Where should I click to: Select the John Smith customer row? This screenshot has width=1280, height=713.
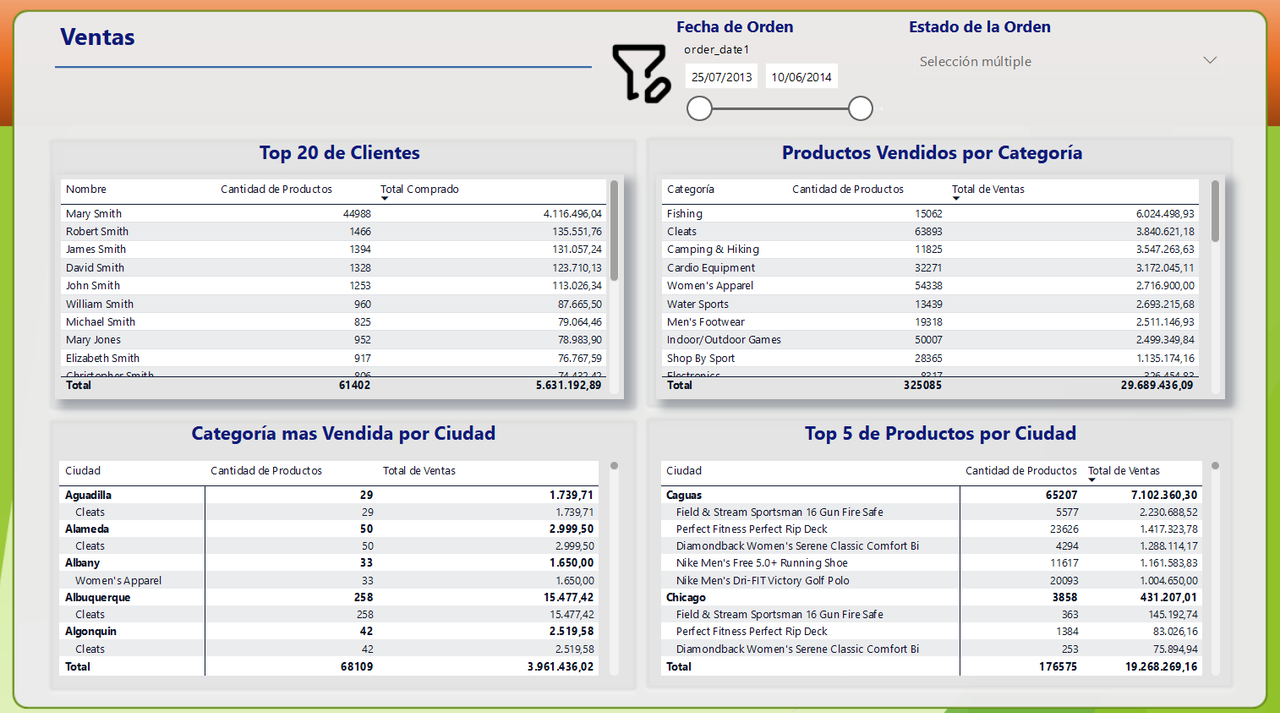pos(334,285)
